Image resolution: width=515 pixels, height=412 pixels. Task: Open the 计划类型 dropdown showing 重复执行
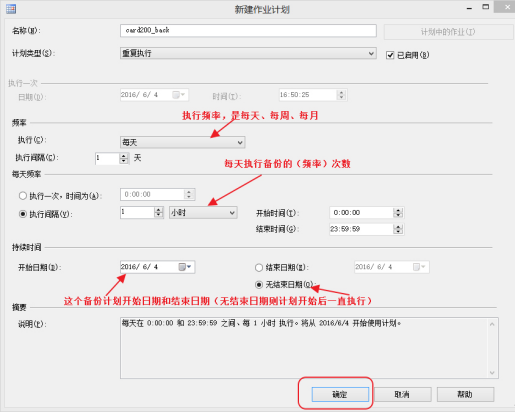pyautogui.click(x=248, y=53)
